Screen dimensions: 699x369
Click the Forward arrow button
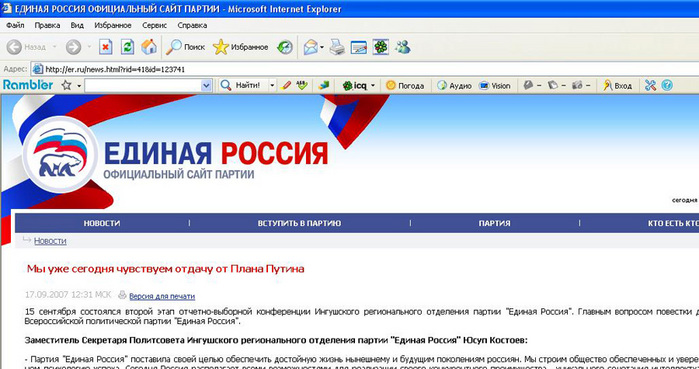[x=74, y=47]
